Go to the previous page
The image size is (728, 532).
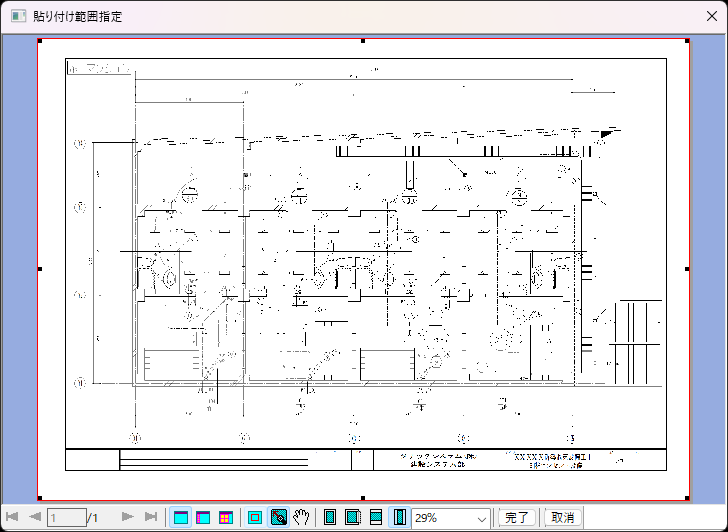[x=34, y=517]
